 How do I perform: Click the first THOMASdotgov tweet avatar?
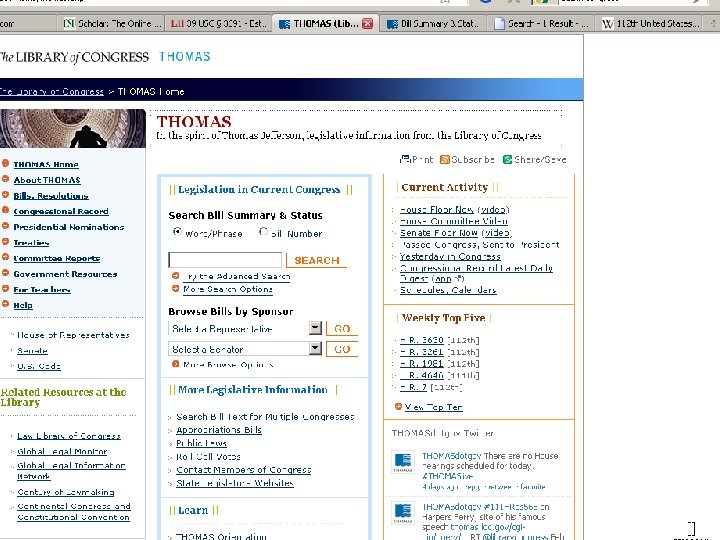coord(403,462)
